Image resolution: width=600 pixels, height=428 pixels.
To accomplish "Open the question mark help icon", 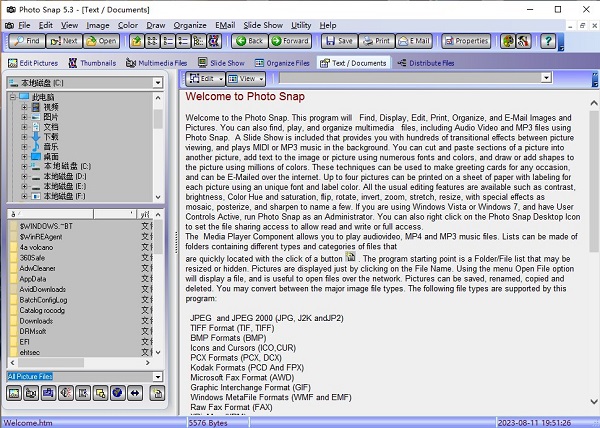I will (548, 41).
